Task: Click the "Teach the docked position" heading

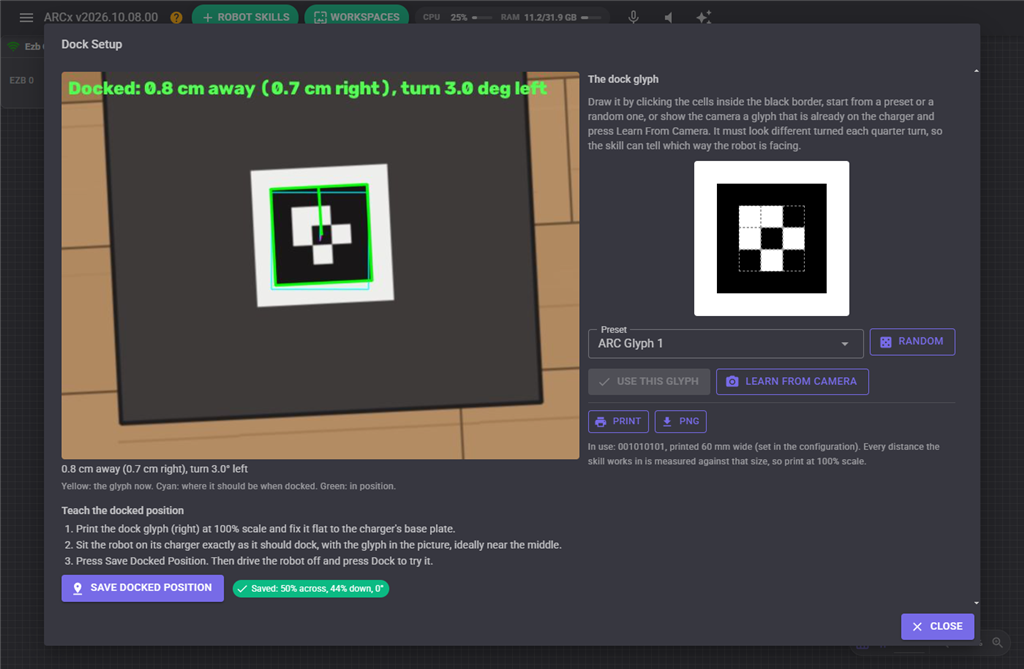Action: click(x=123, y=511)
